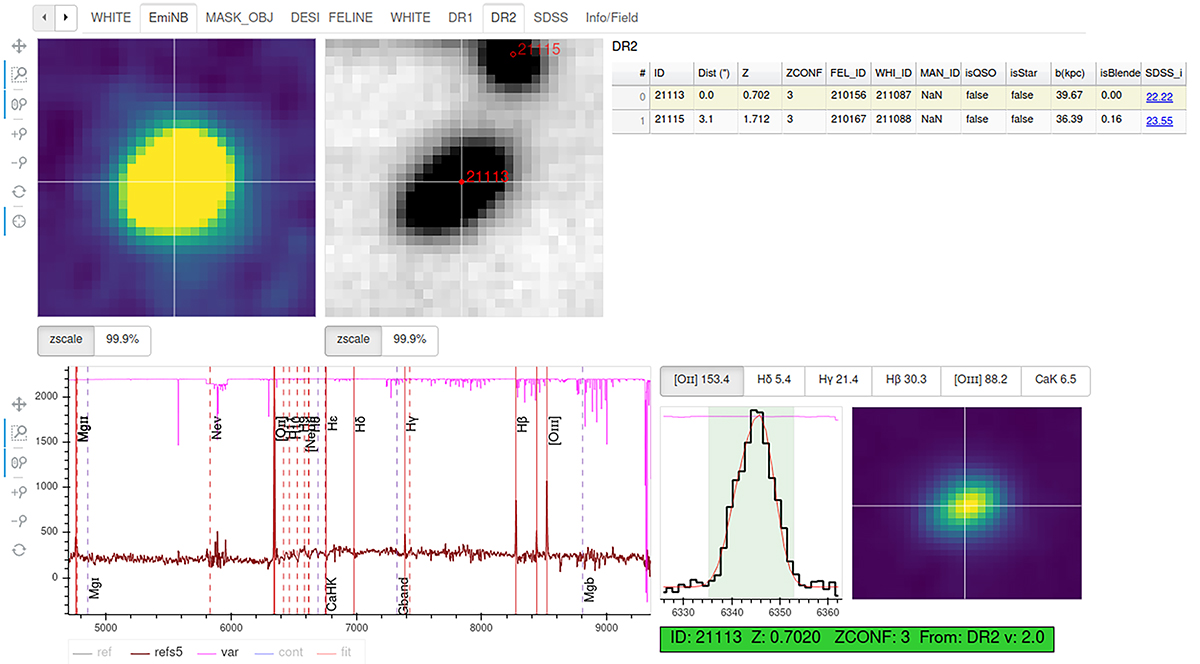The height and width of the screenshot is (664, 1200).
Task: Go to next source with right arrow
Action: click(67, 17)
